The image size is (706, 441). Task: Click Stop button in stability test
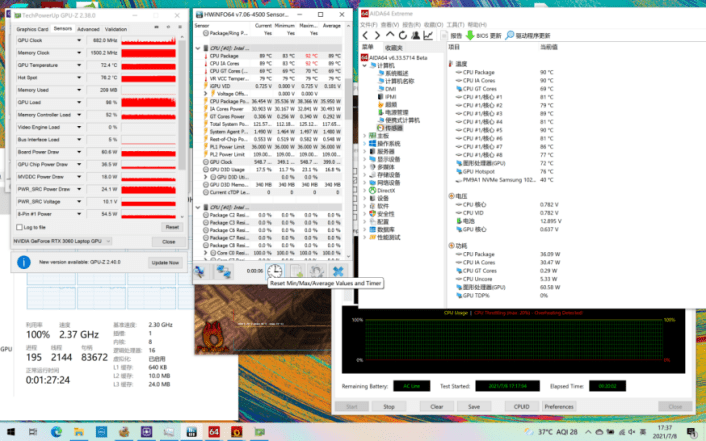[x=389, y=406]
